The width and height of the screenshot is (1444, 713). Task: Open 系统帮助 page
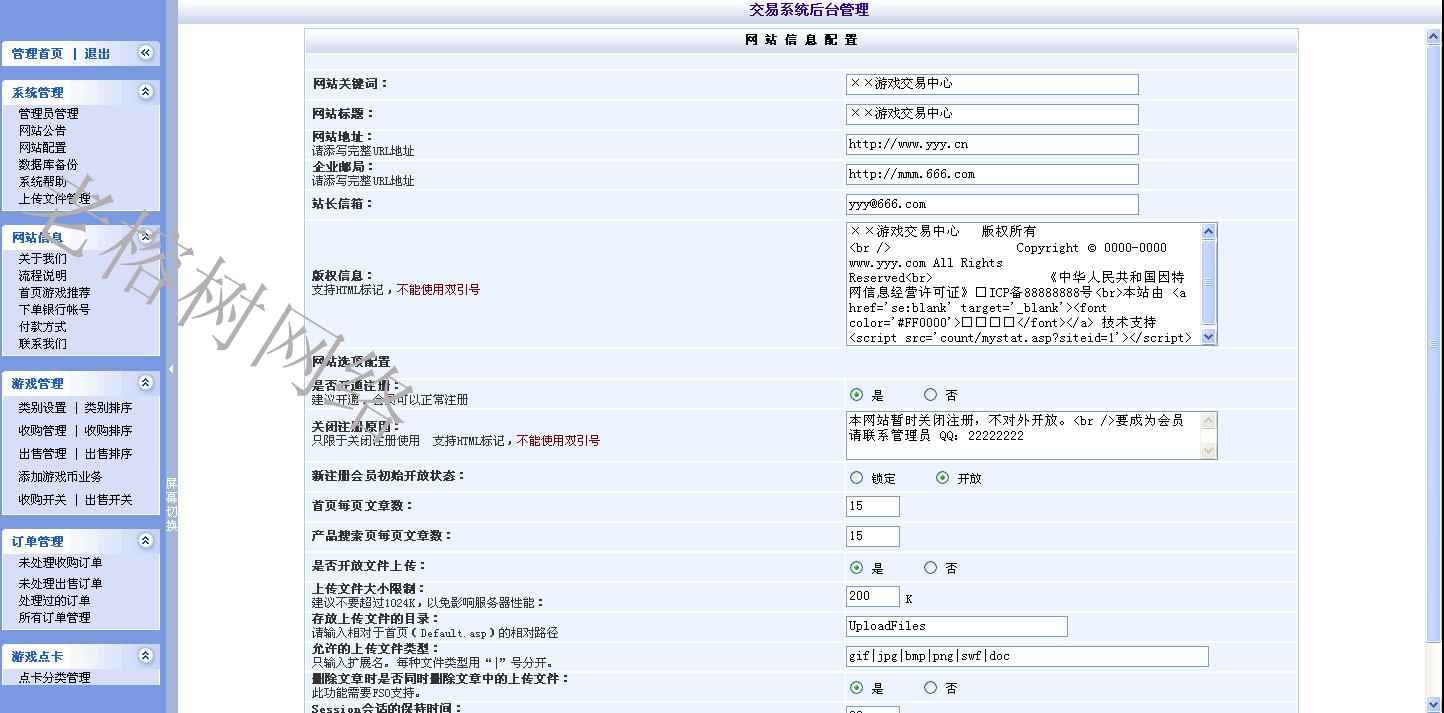click(42, 182)
